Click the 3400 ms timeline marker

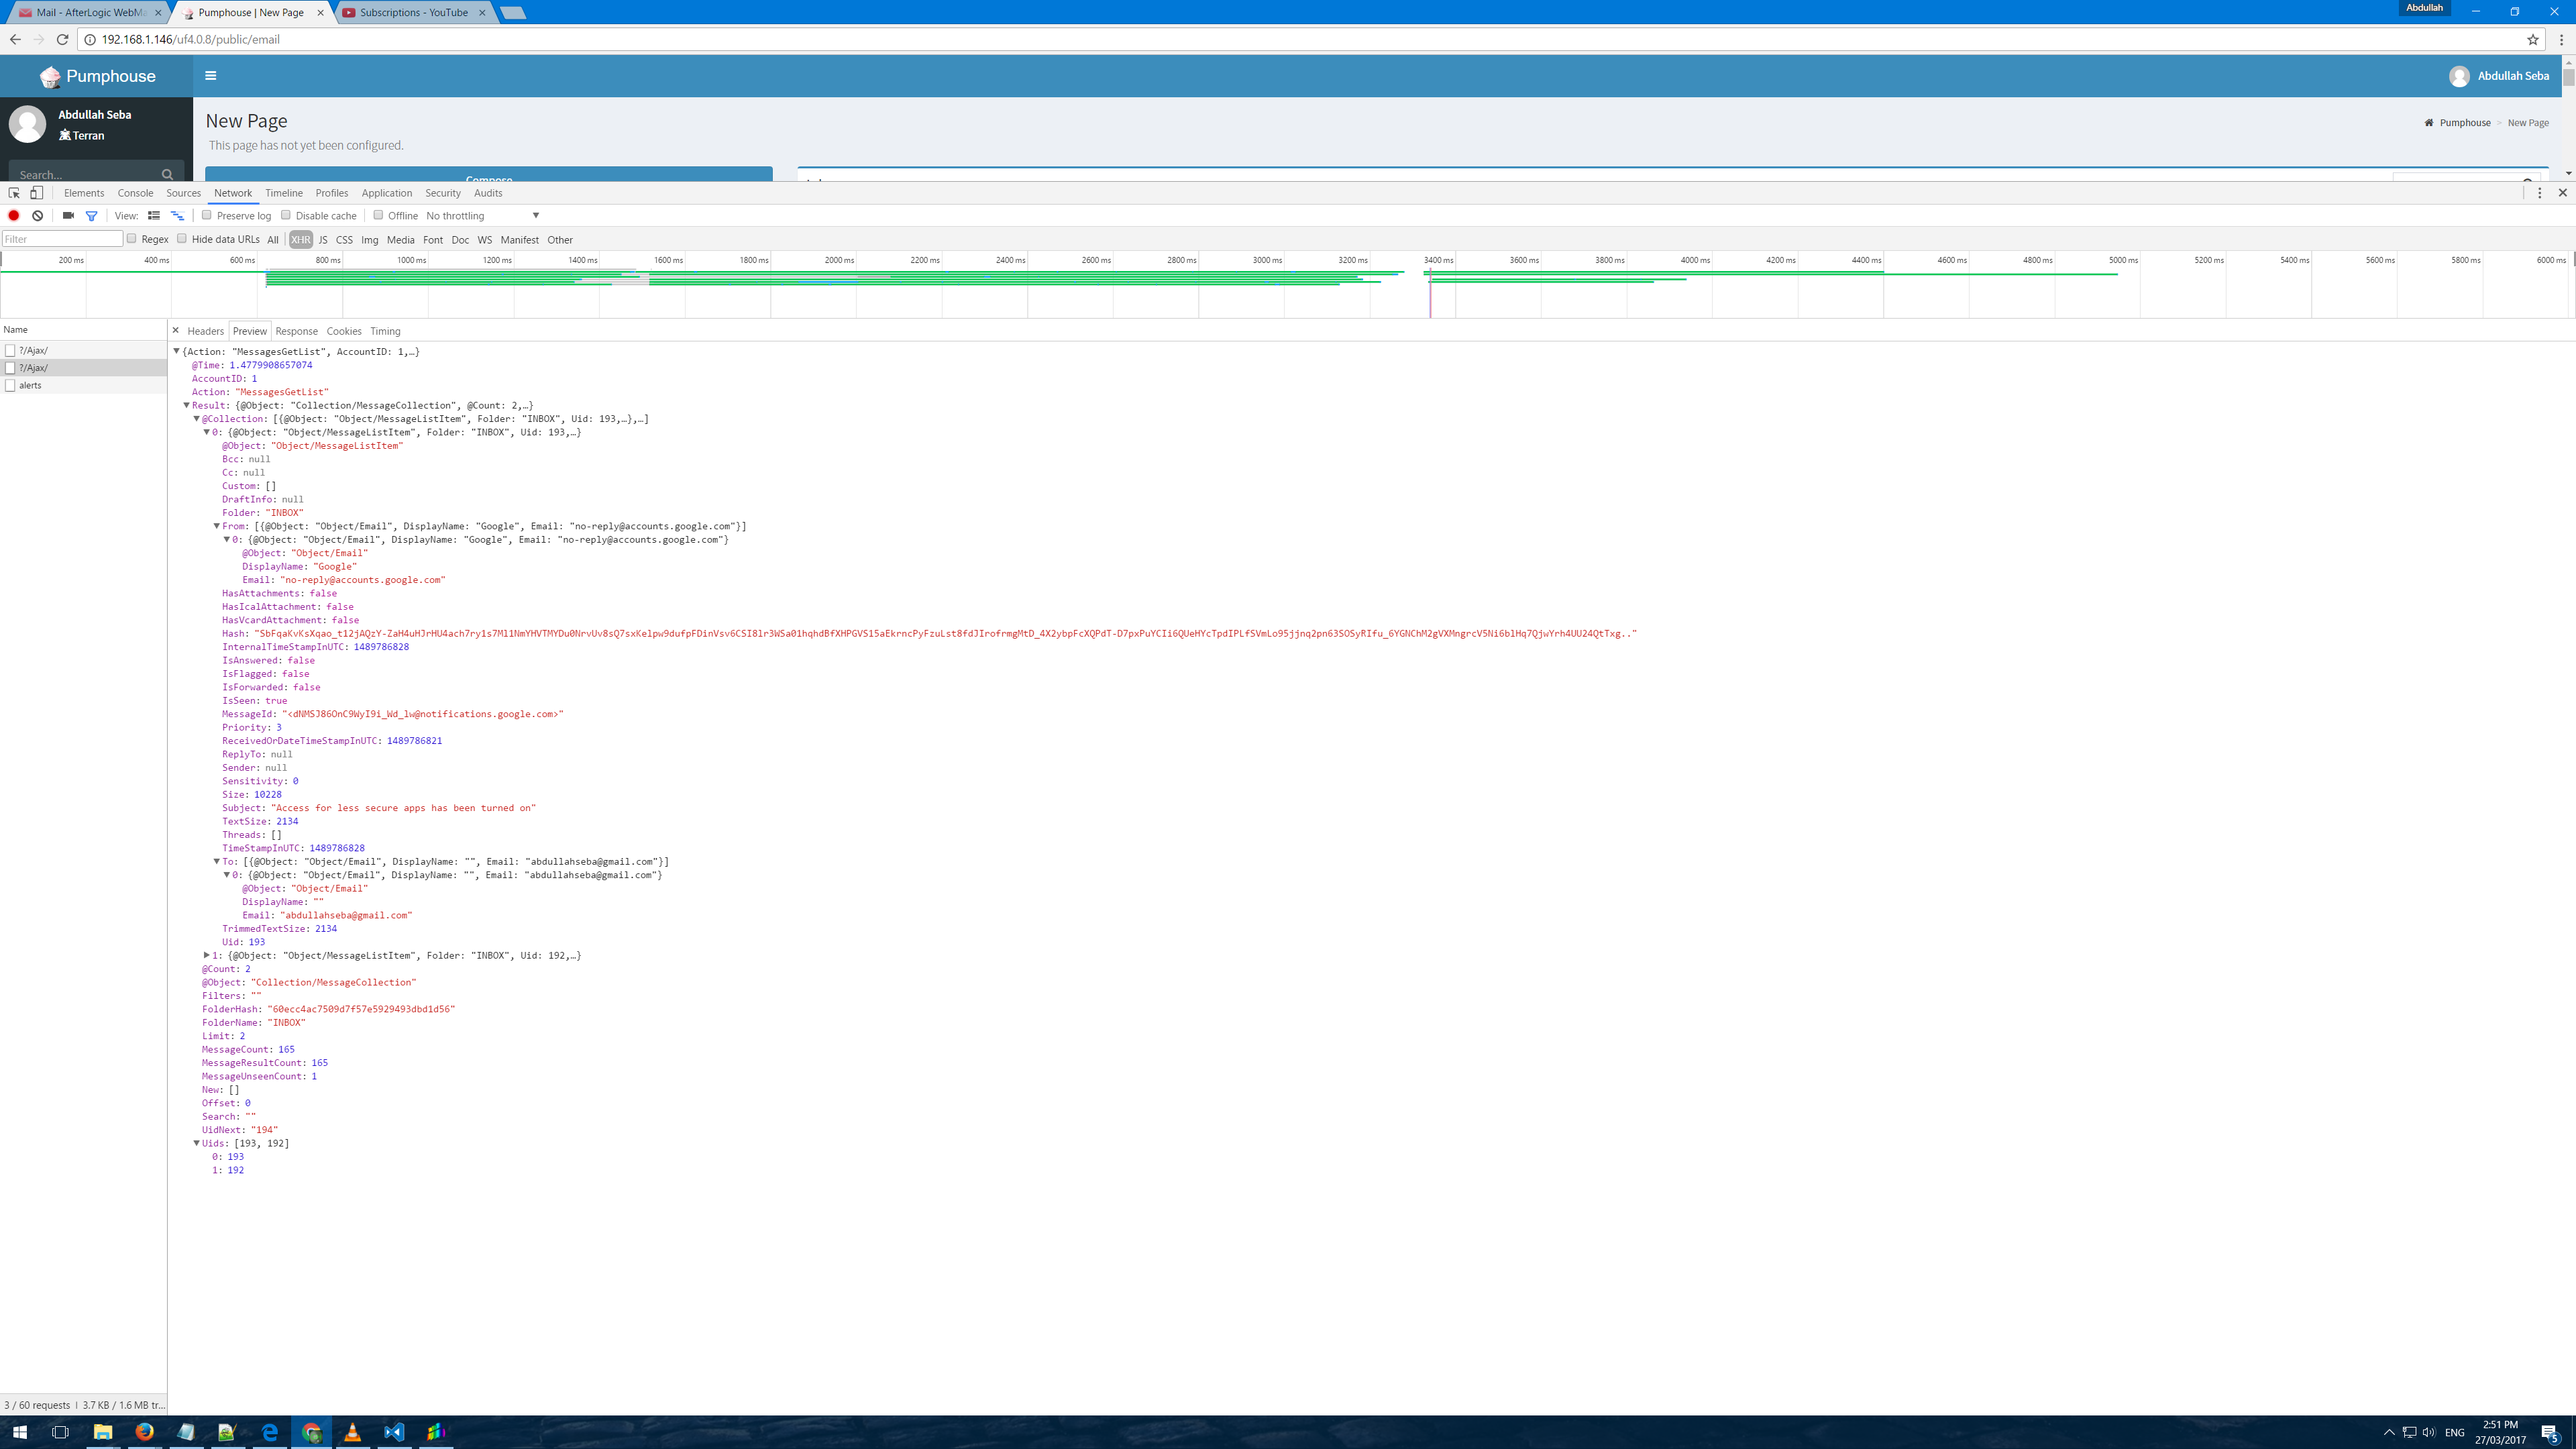pyautogui.click(x=1438, y=260)
